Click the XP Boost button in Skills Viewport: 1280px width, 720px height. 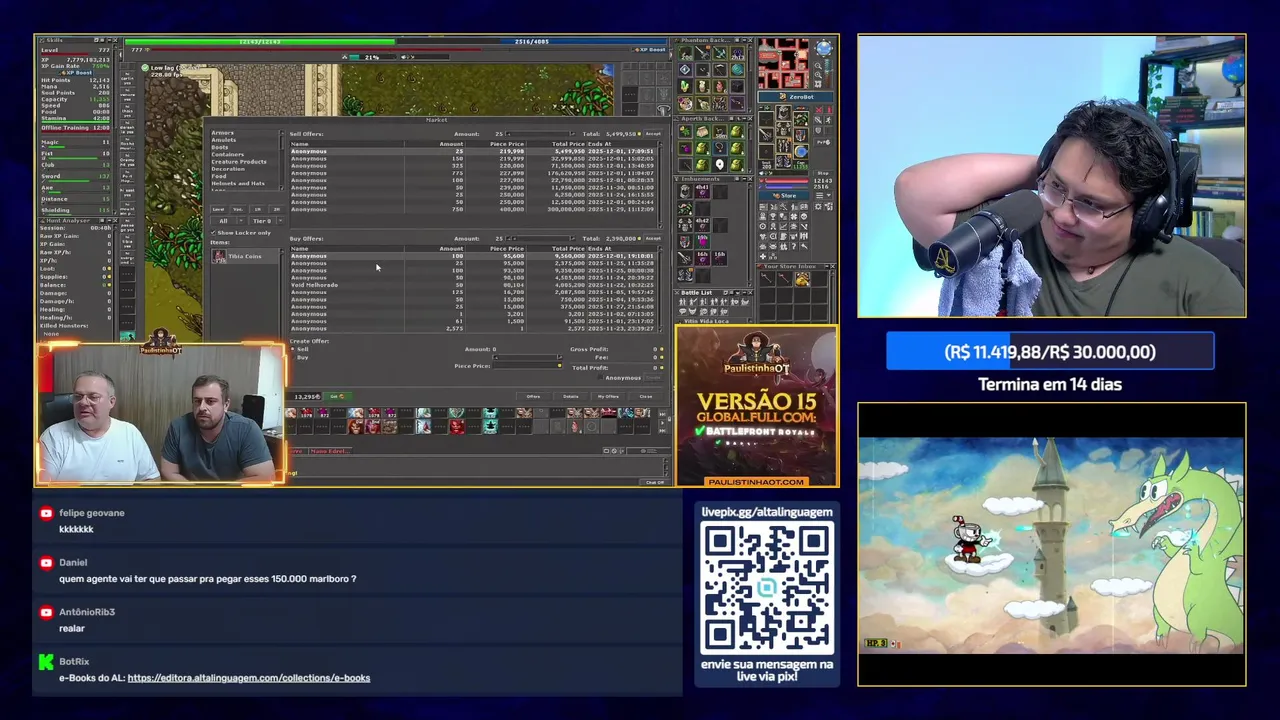click(75, 73)
